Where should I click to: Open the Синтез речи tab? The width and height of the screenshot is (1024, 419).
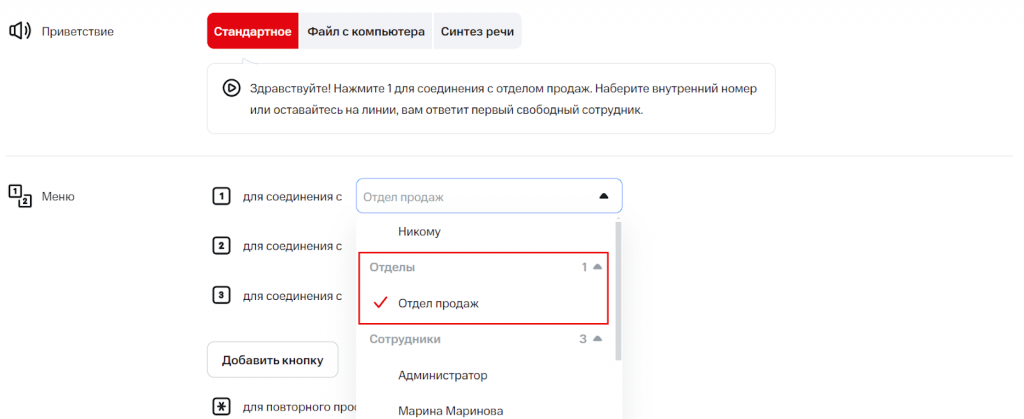pyautogui.click(x=477, y=31)
